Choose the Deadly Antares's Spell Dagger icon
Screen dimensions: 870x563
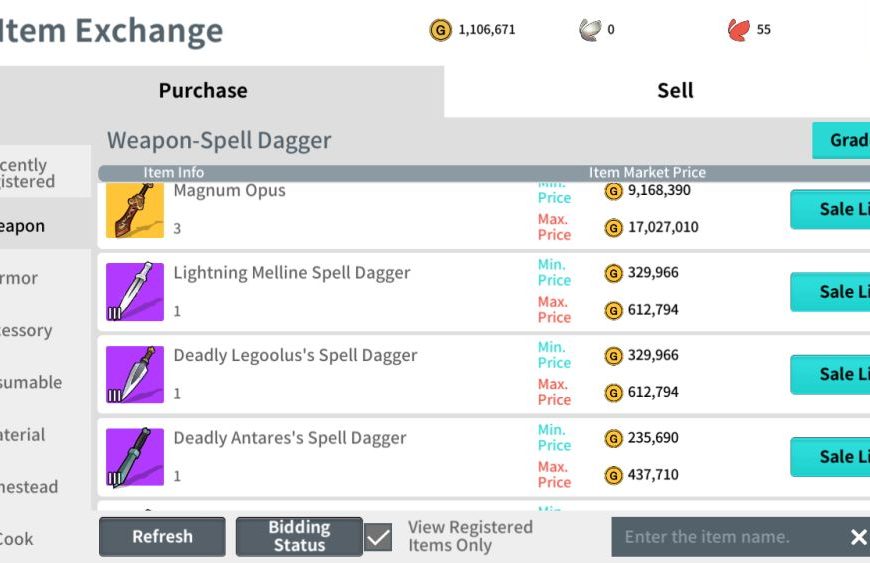[134, 457]
